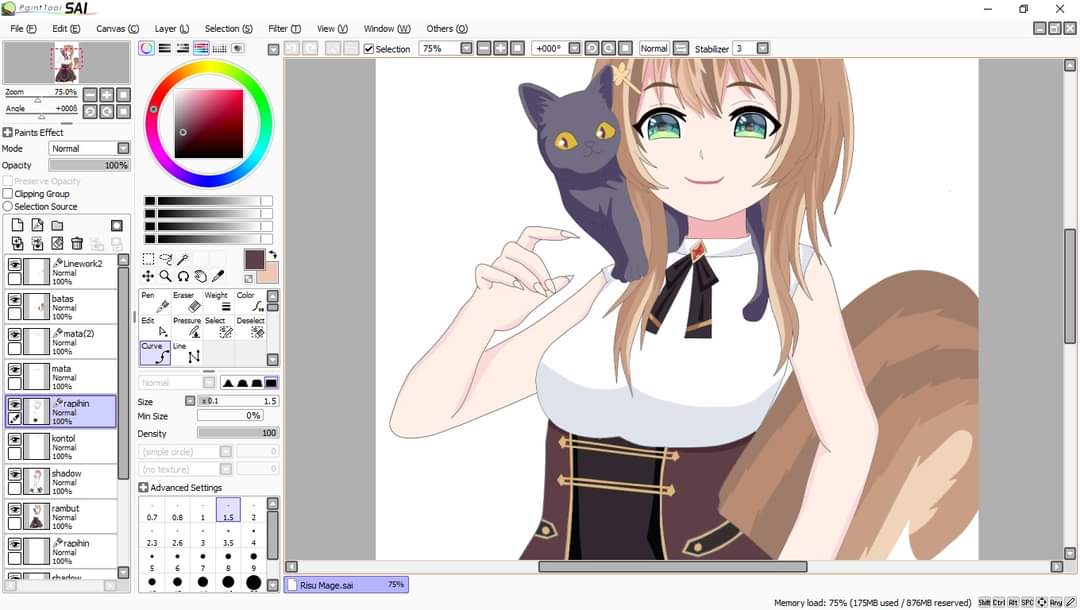Select the zoom magnifier tool

pyautogui.click(x=165, y=276)
